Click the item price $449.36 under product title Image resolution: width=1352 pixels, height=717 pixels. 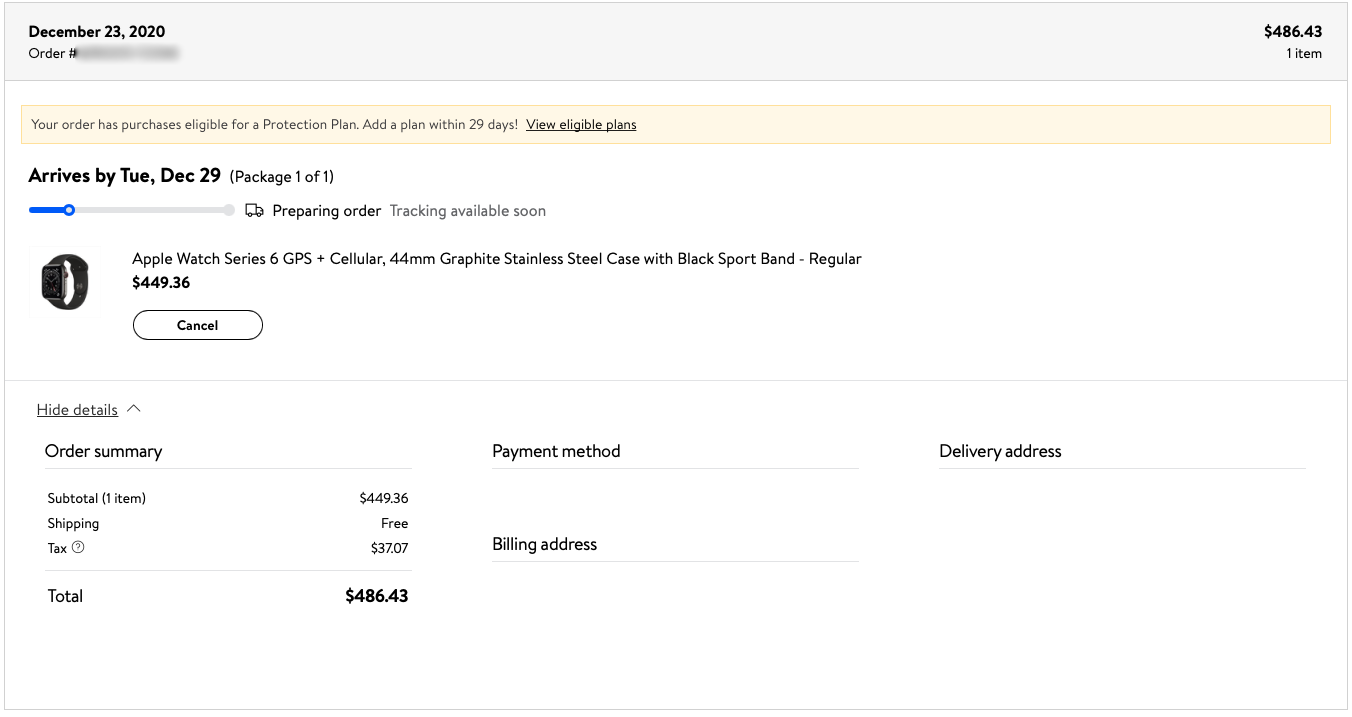(x=161, y=283)
